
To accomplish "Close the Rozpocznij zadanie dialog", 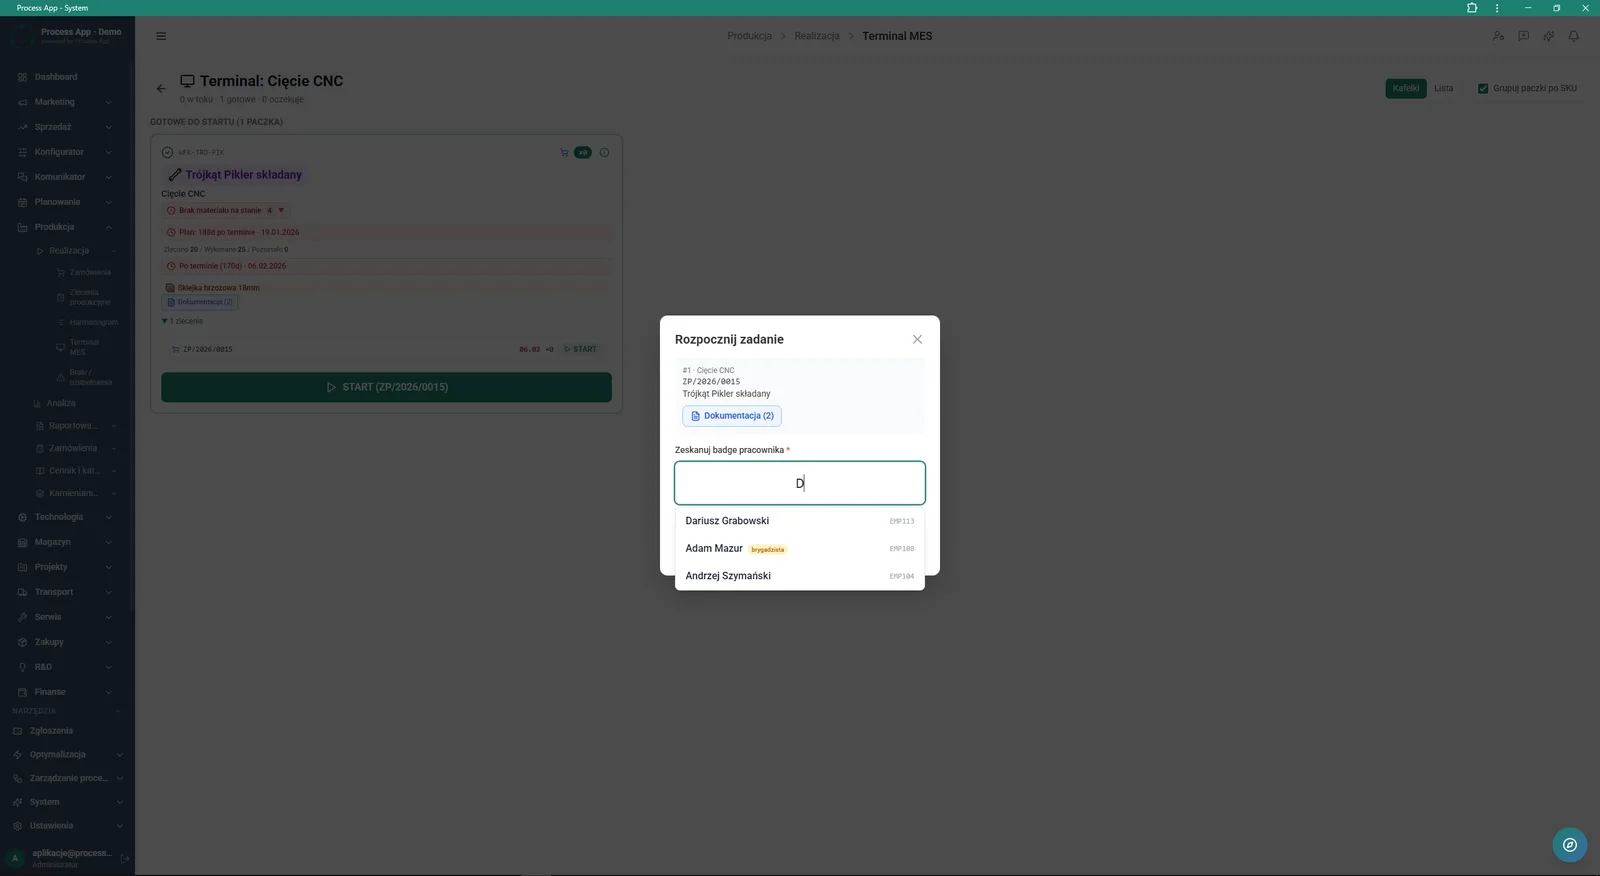I will tap(917, 339).
